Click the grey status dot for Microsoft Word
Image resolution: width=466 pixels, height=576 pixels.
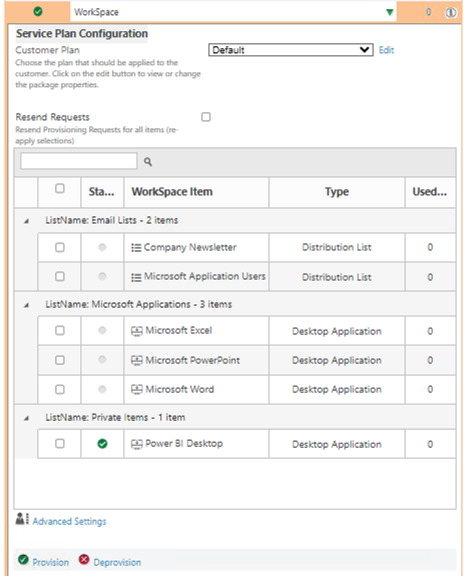click(102, 389)
